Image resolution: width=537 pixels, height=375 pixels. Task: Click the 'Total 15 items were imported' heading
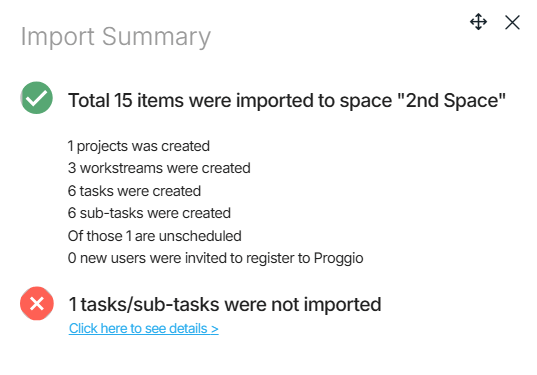tap(287, 101)
